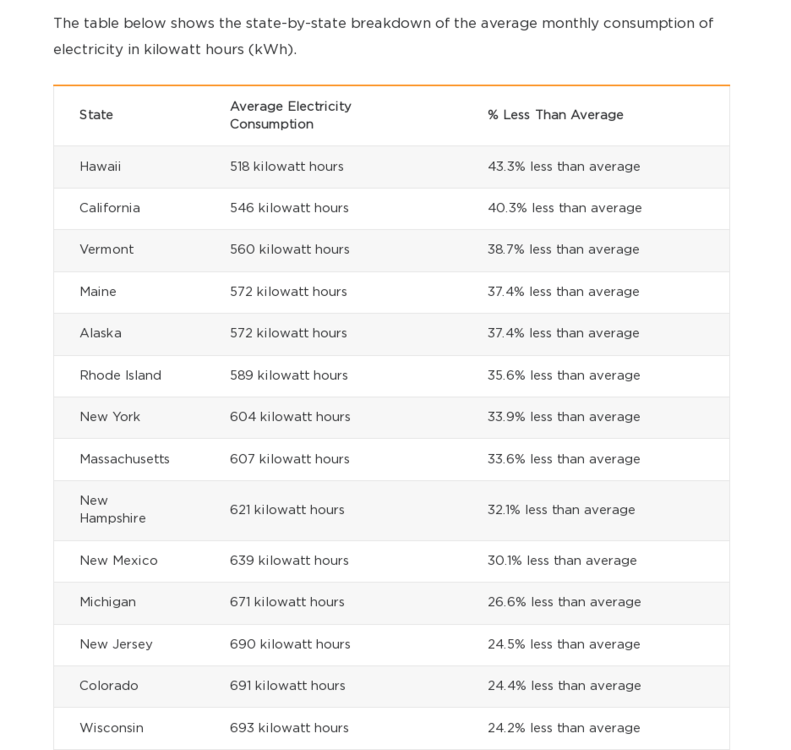This screenshot has width=791, height=750.
Task: Select the Michigan state cell
Action: (107, 602)
